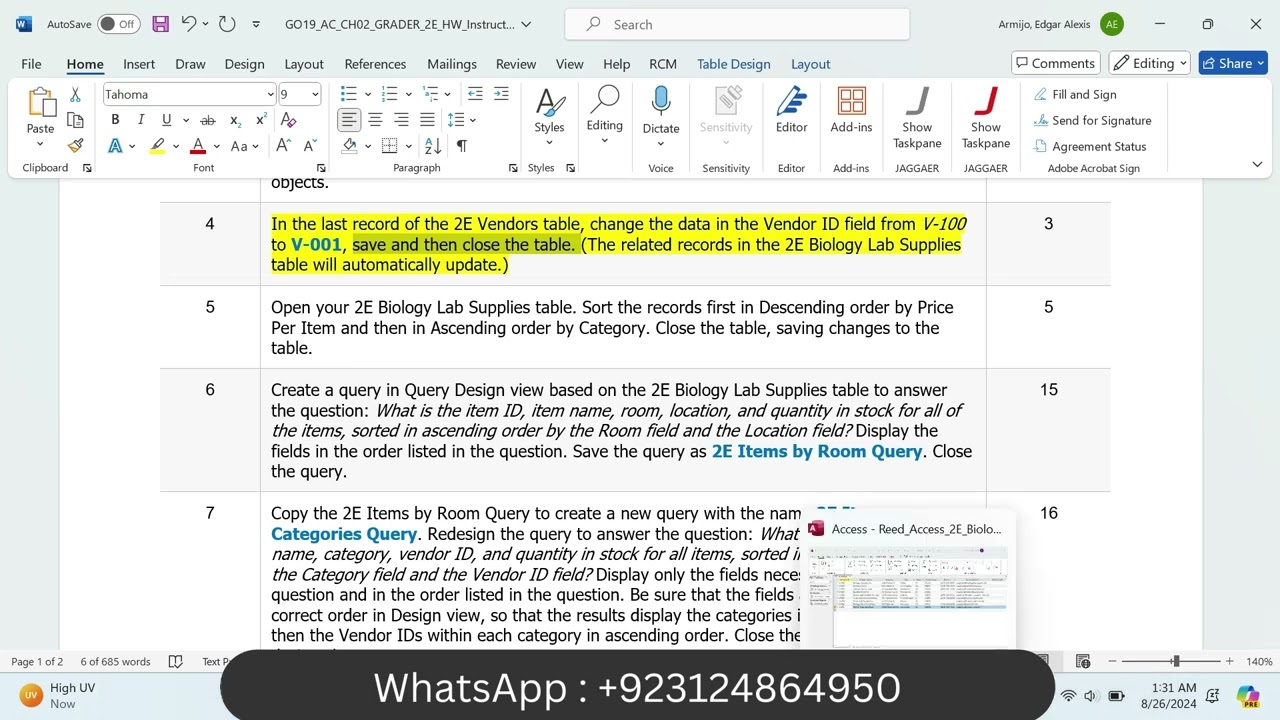The width and height of the screenshot is (1280, 720).
Task: Click word count in status bar
Action: point(115,661)
